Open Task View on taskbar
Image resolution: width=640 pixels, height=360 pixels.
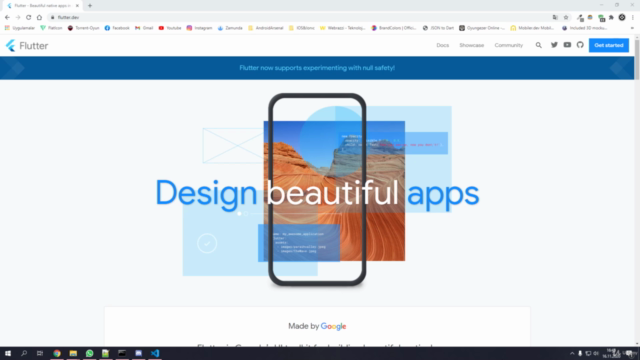40,353
